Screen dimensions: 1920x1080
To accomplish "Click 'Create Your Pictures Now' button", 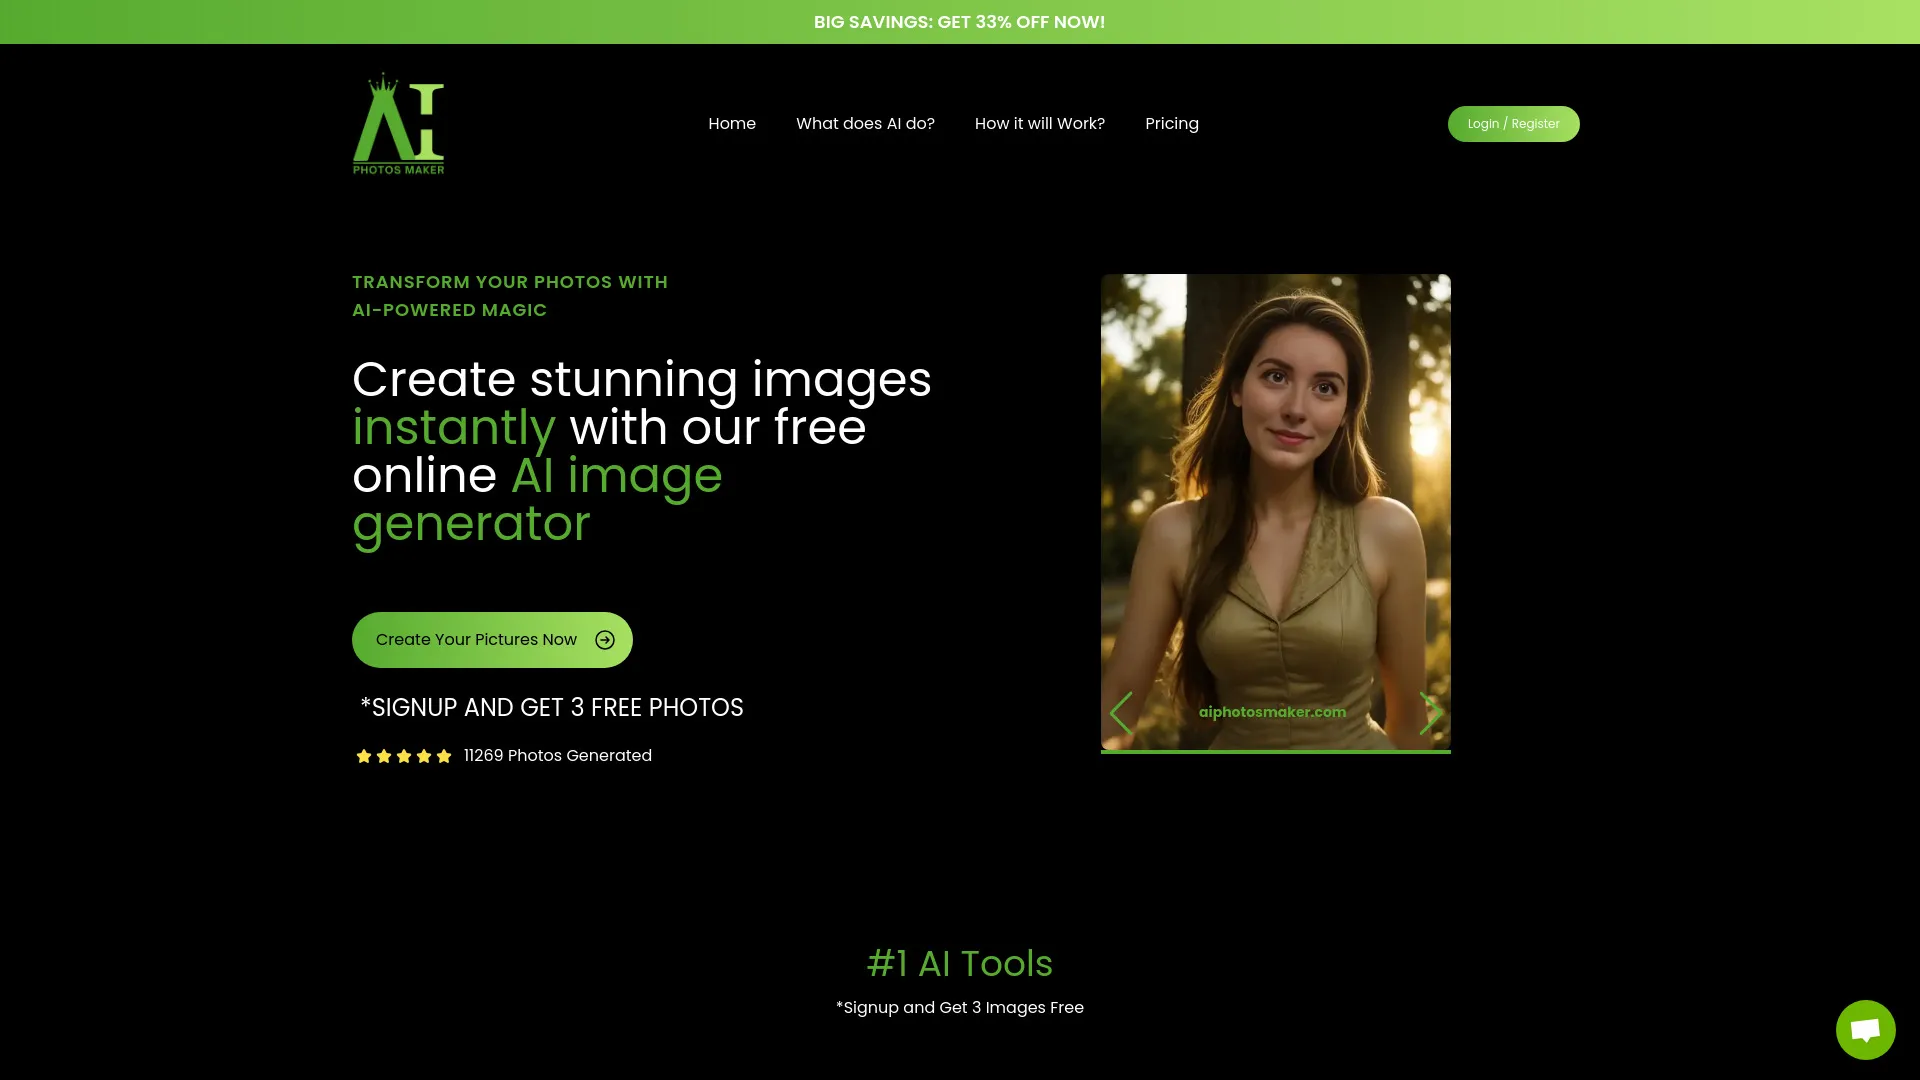I will point(476,639).
